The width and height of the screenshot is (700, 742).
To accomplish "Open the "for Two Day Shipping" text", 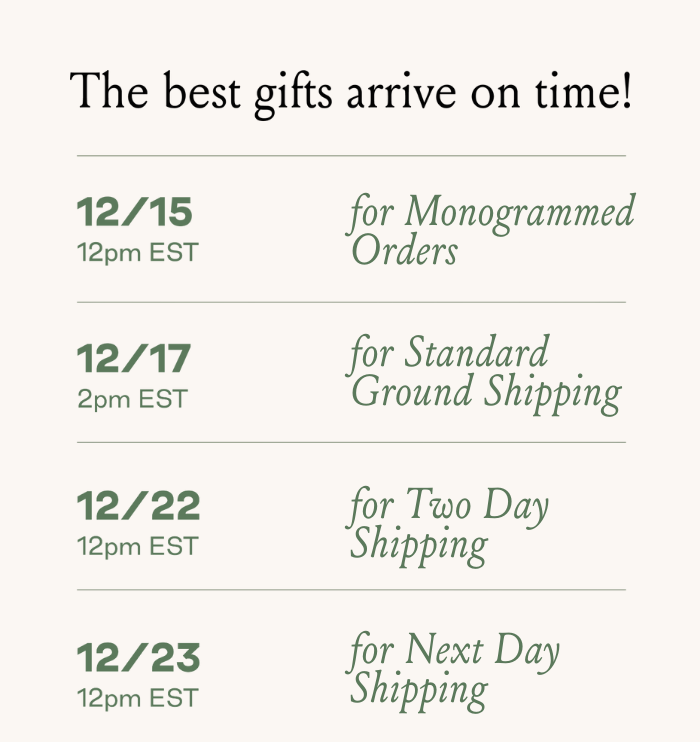I will coord(449,524).
